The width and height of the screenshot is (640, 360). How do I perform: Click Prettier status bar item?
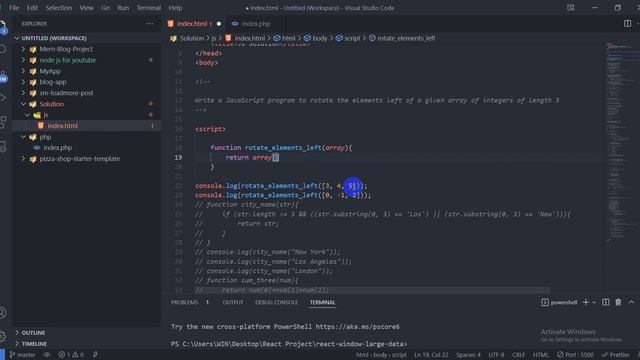click(616, 355)
